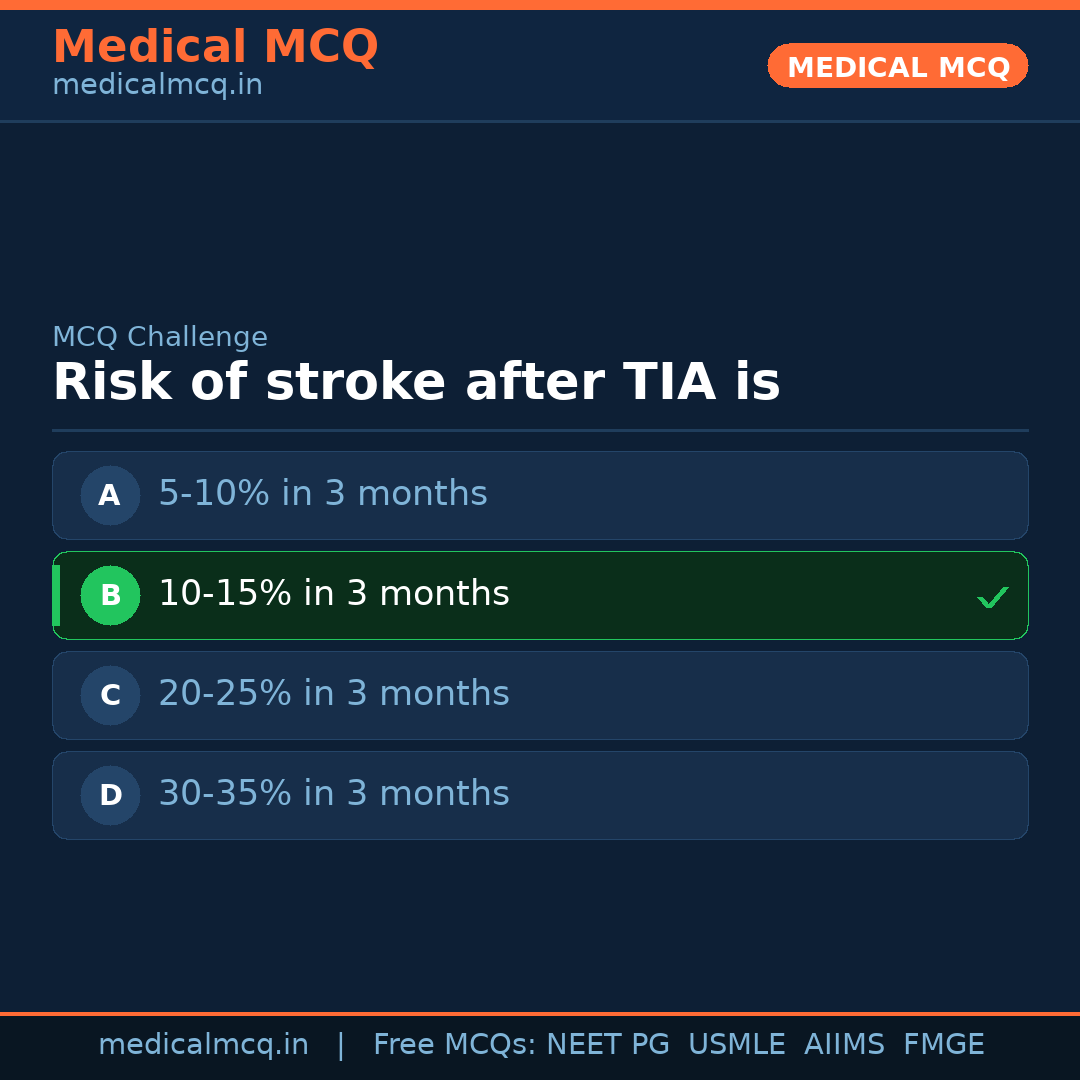
Task: Switch to the USMLE category
Action: (737, 1043)
